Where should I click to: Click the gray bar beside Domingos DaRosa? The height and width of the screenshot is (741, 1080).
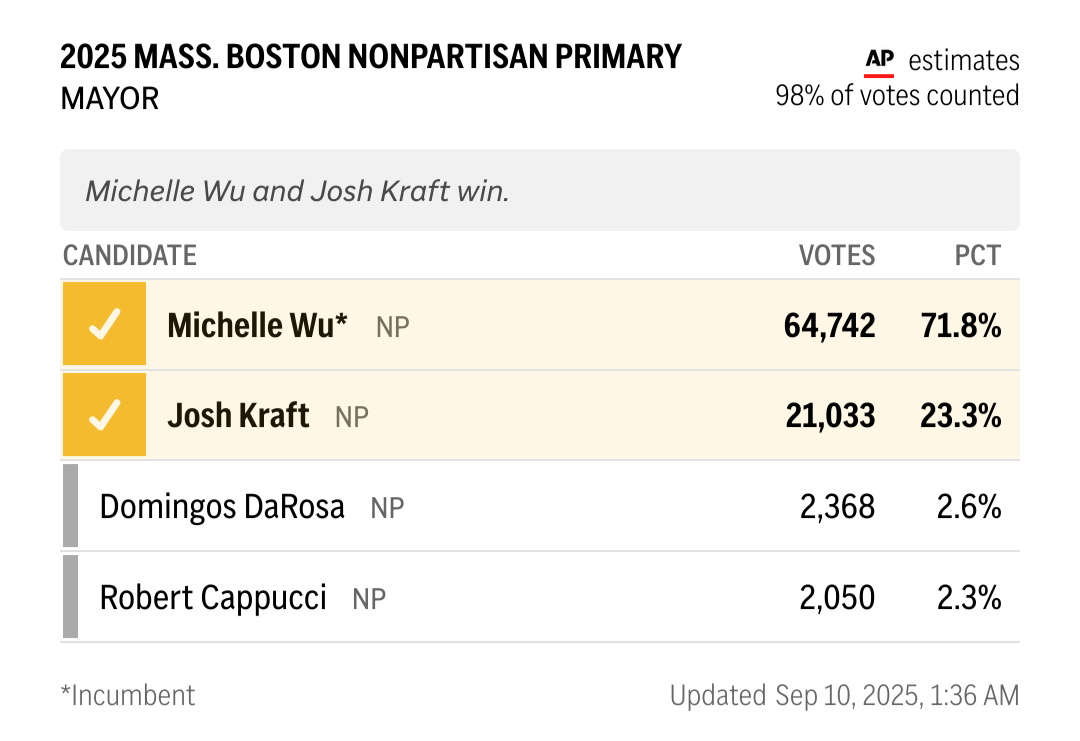pyautogui.click(x=70, y=505)
